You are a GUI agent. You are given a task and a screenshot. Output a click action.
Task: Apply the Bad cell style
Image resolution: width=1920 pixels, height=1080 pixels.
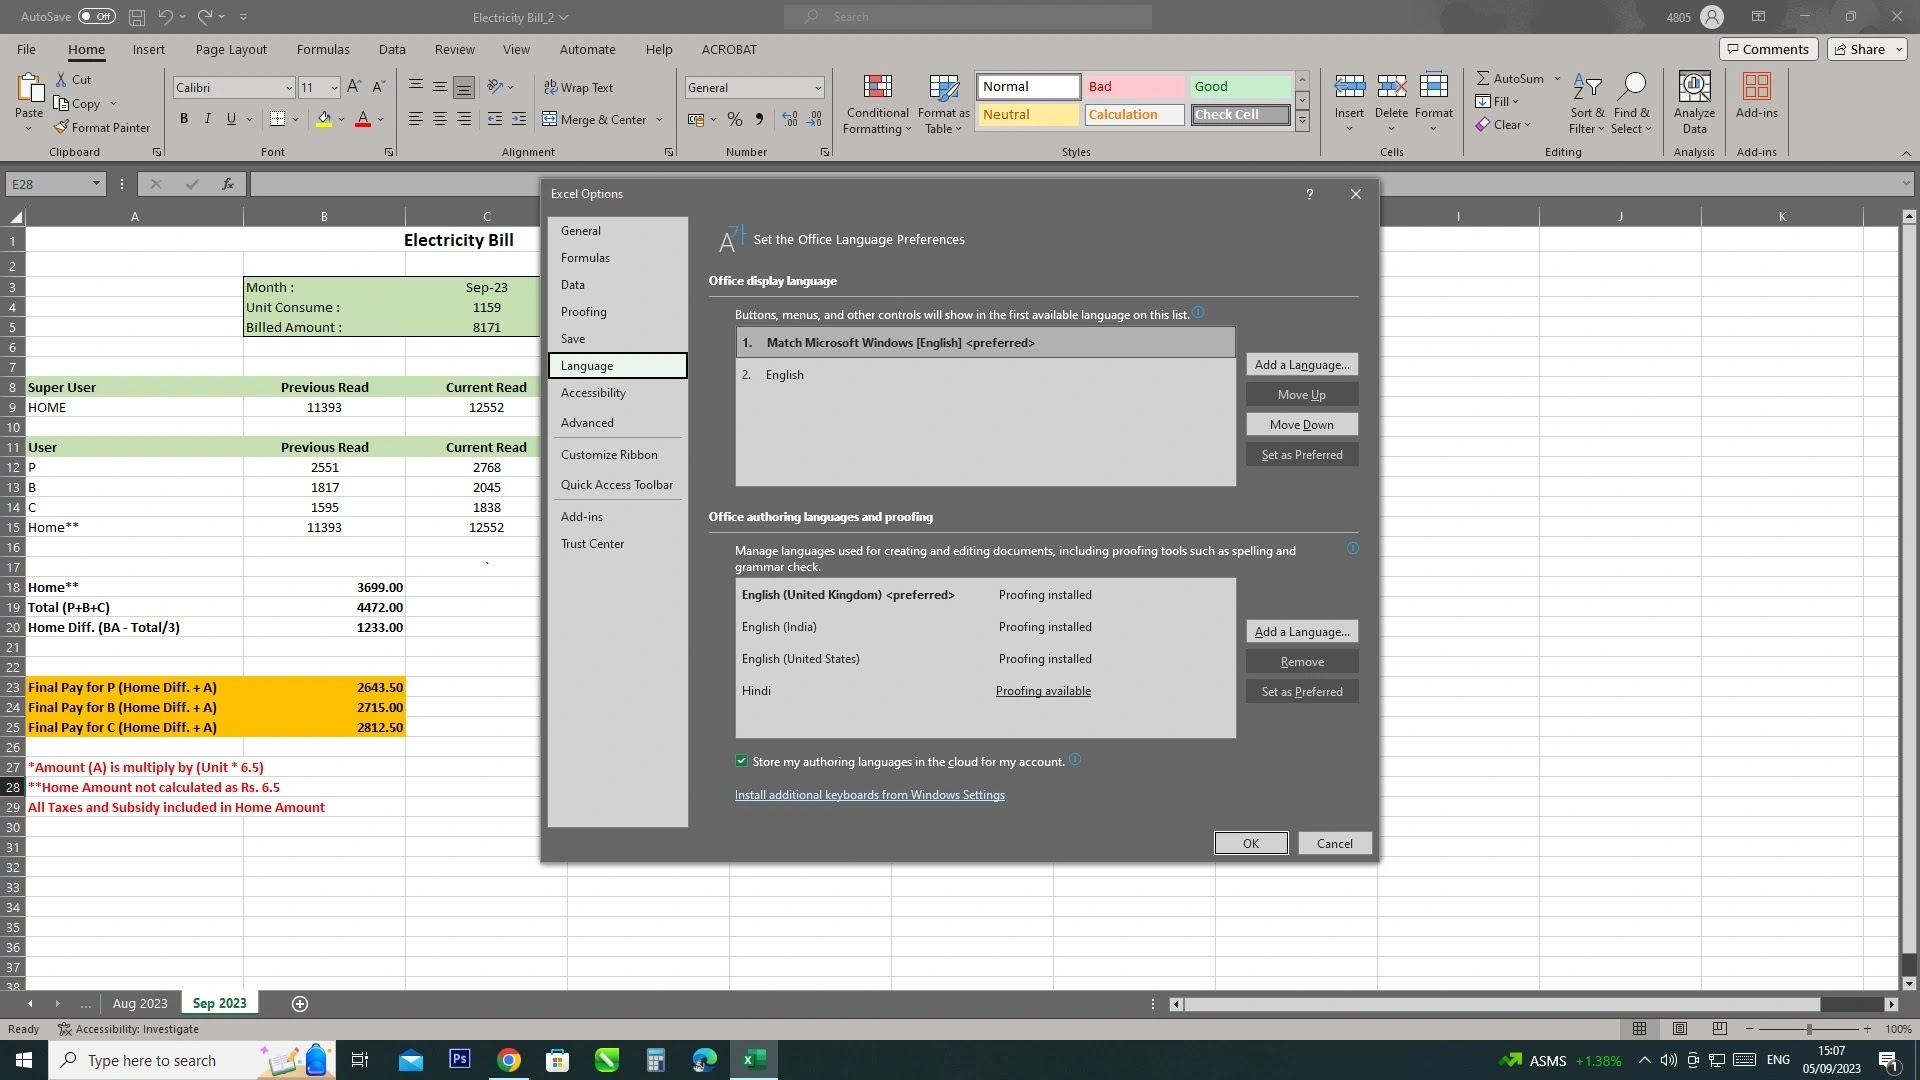(1134, 87)
